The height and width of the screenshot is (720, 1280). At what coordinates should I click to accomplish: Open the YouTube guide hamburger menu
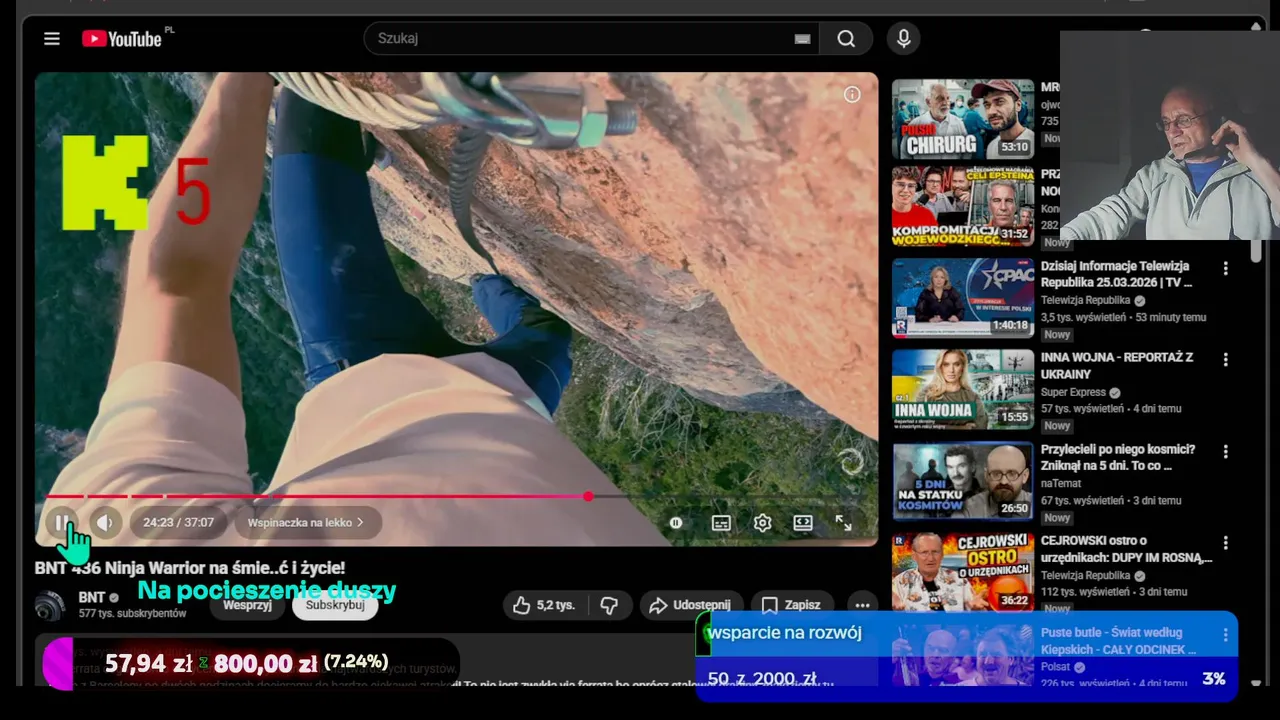(x=52, y=39)
